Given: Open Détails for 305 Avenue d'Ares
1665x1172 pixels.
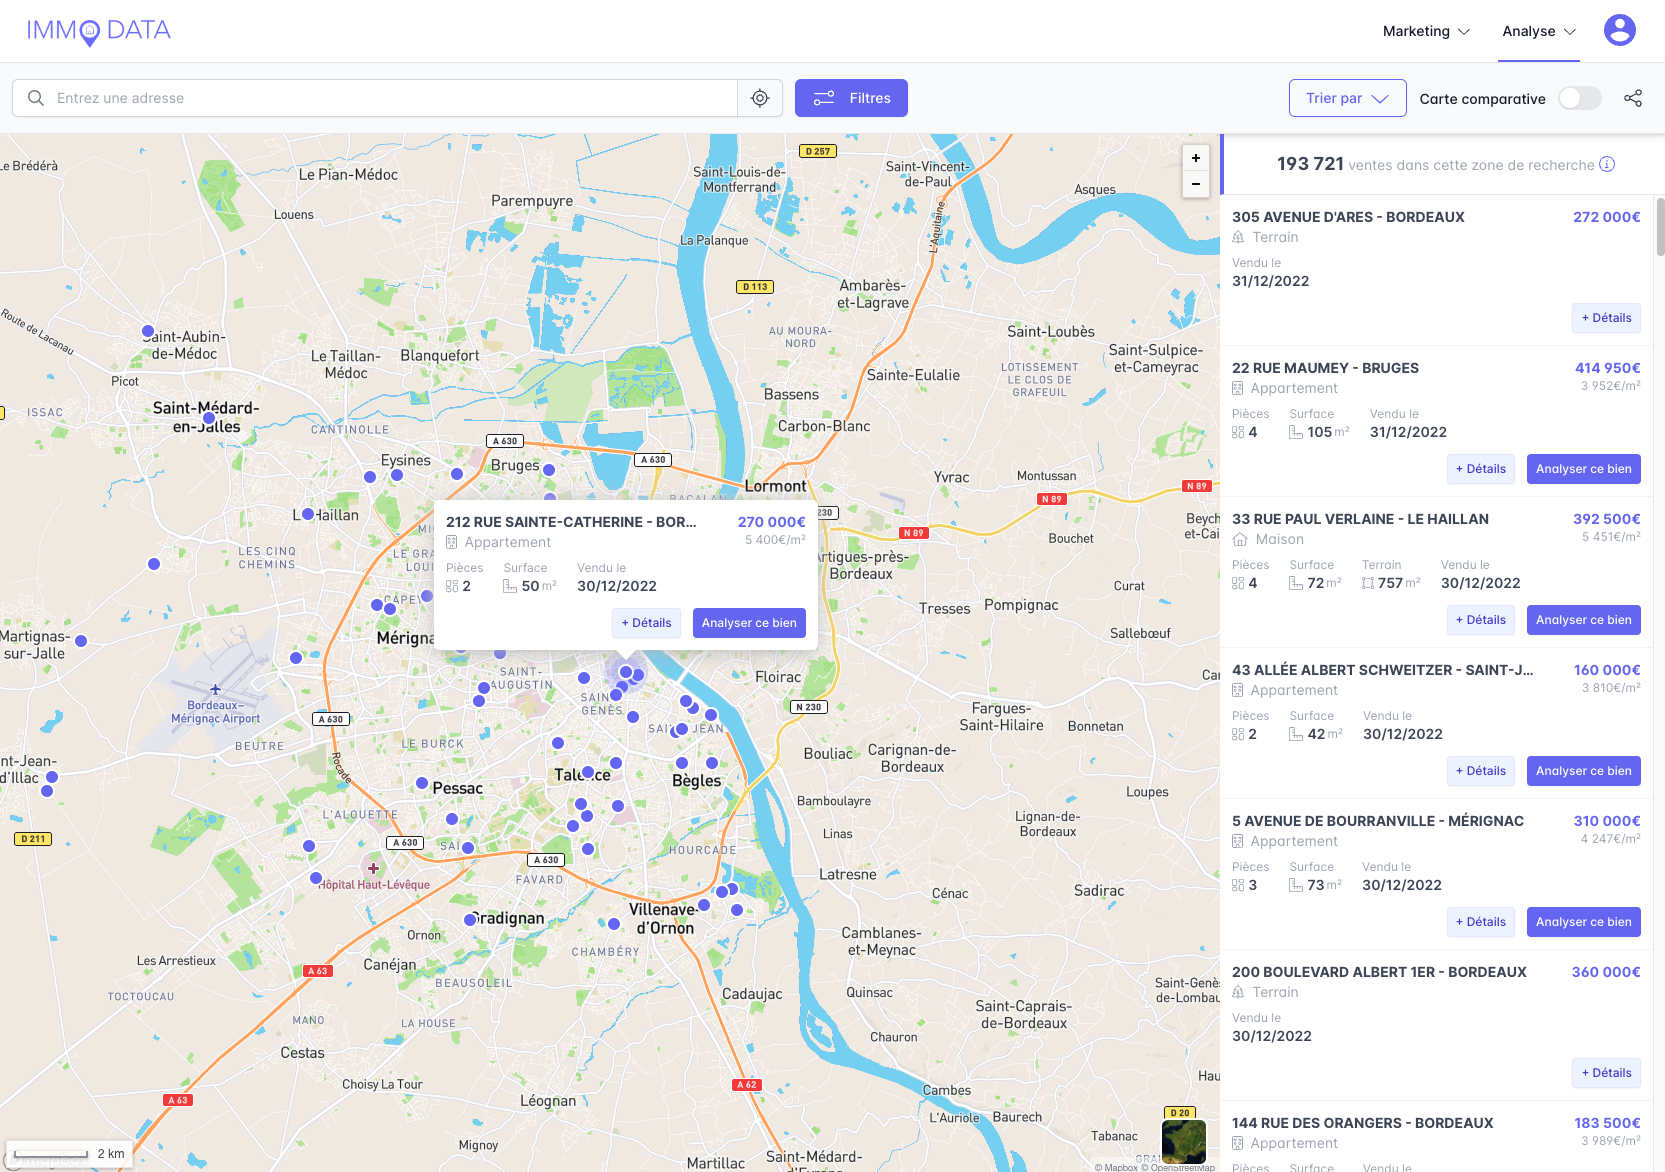Looking at the screenshot, I should click(1606, 318).
